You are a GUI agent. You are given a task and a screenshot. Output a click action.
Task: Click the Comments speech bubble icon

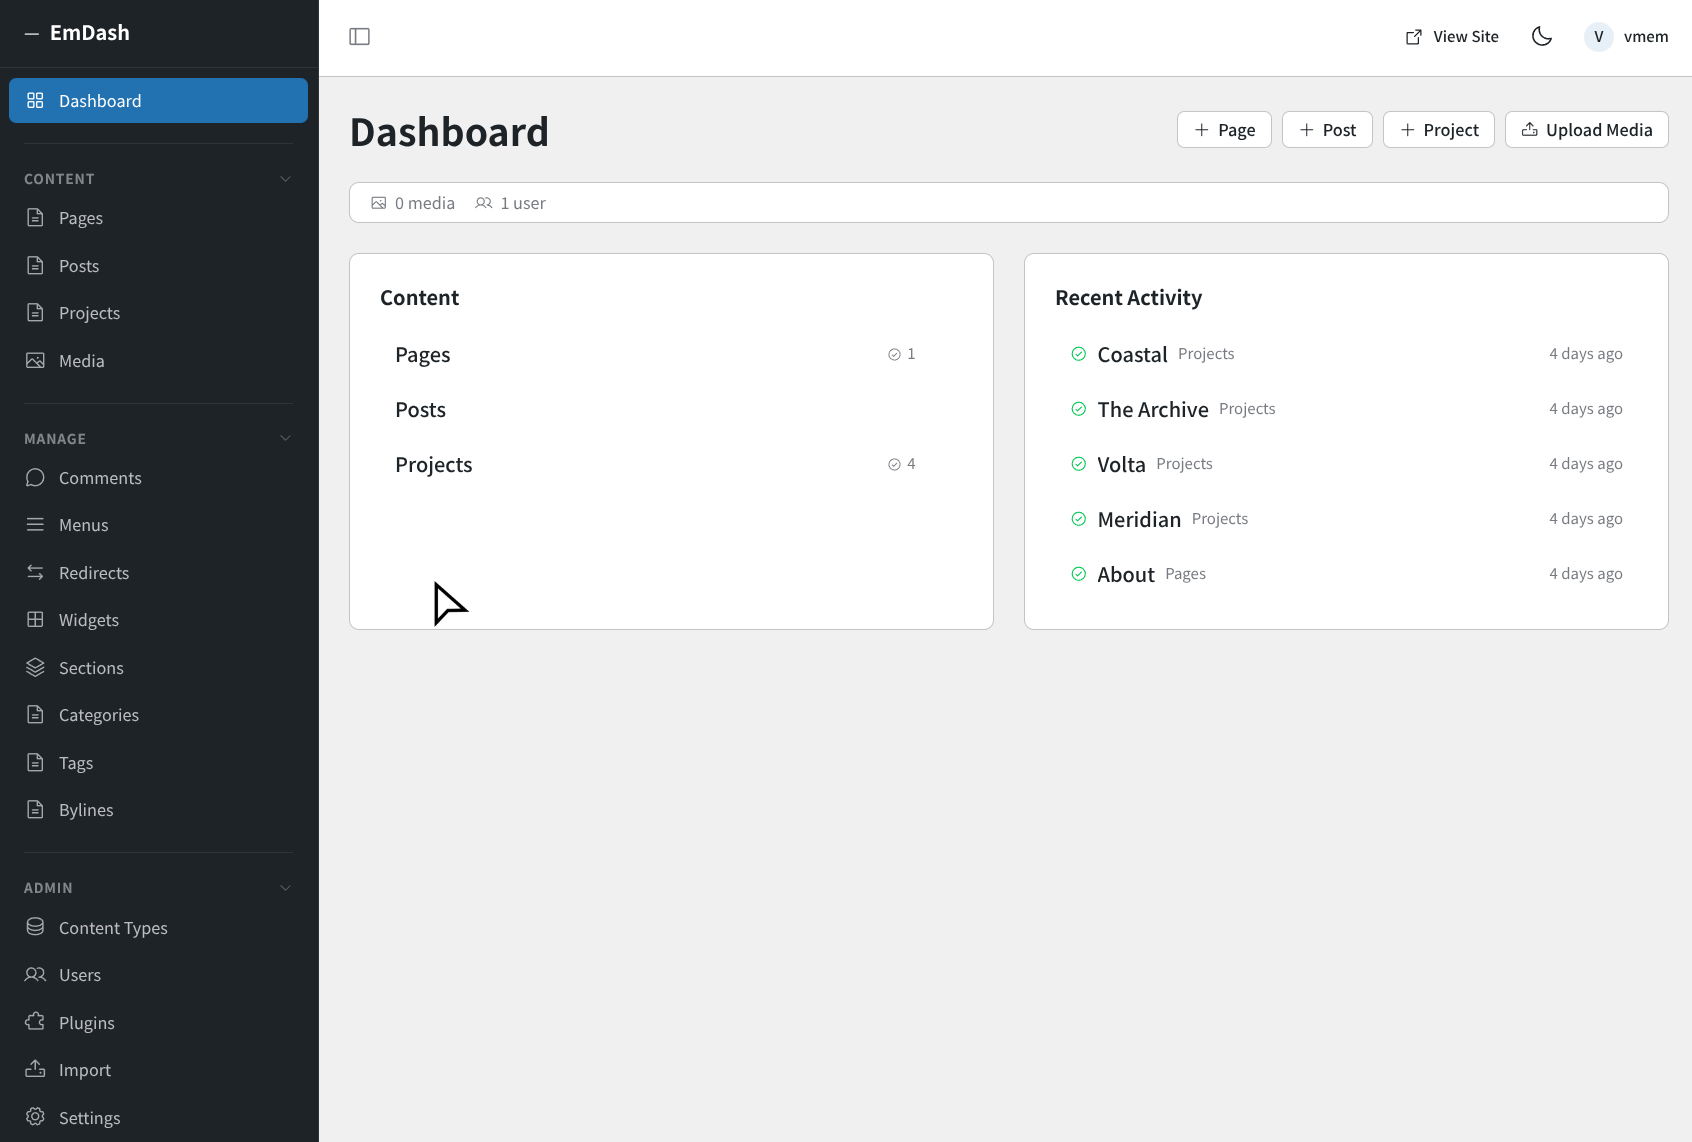point(35,477)
